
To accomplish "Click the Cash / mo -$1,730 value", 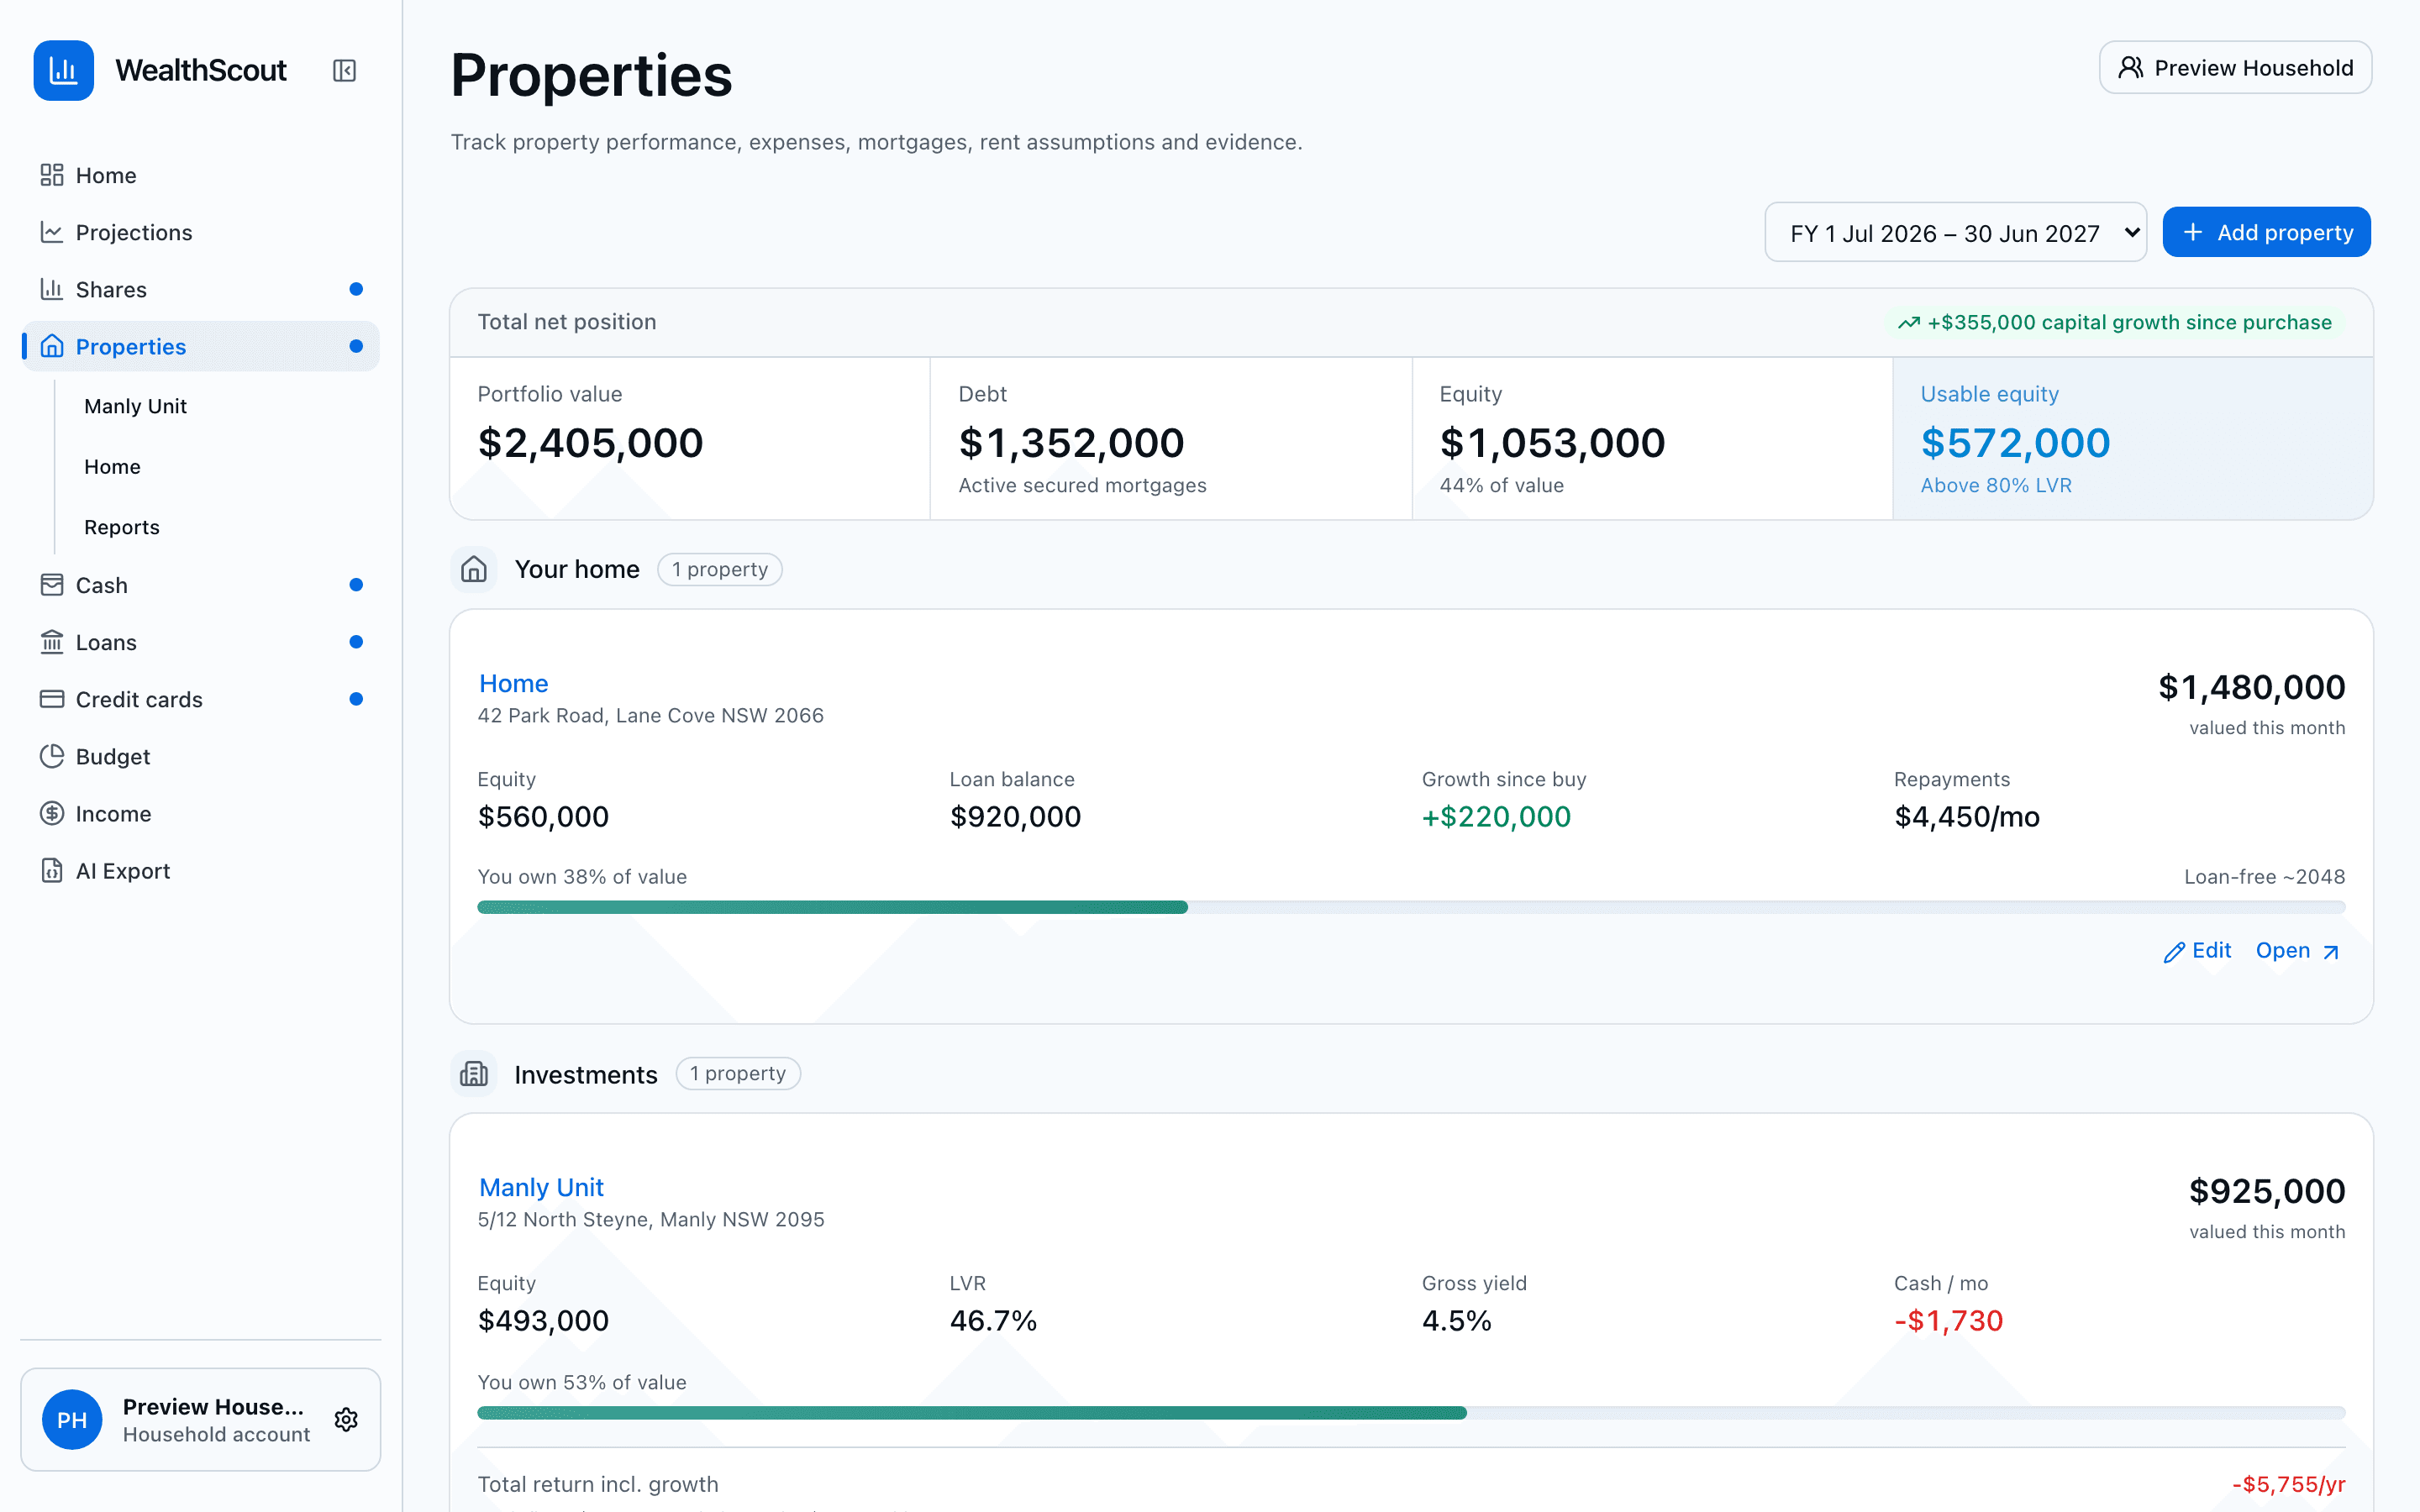I will 1948,1321.
